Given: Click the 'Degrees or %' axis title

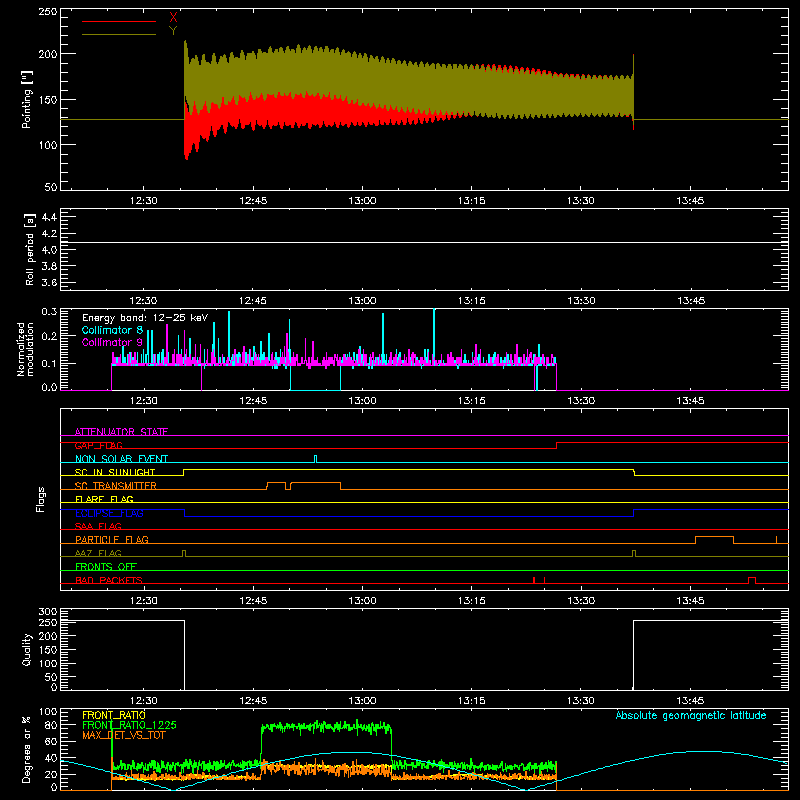Looking at the screenshot, I should (27, 749).
